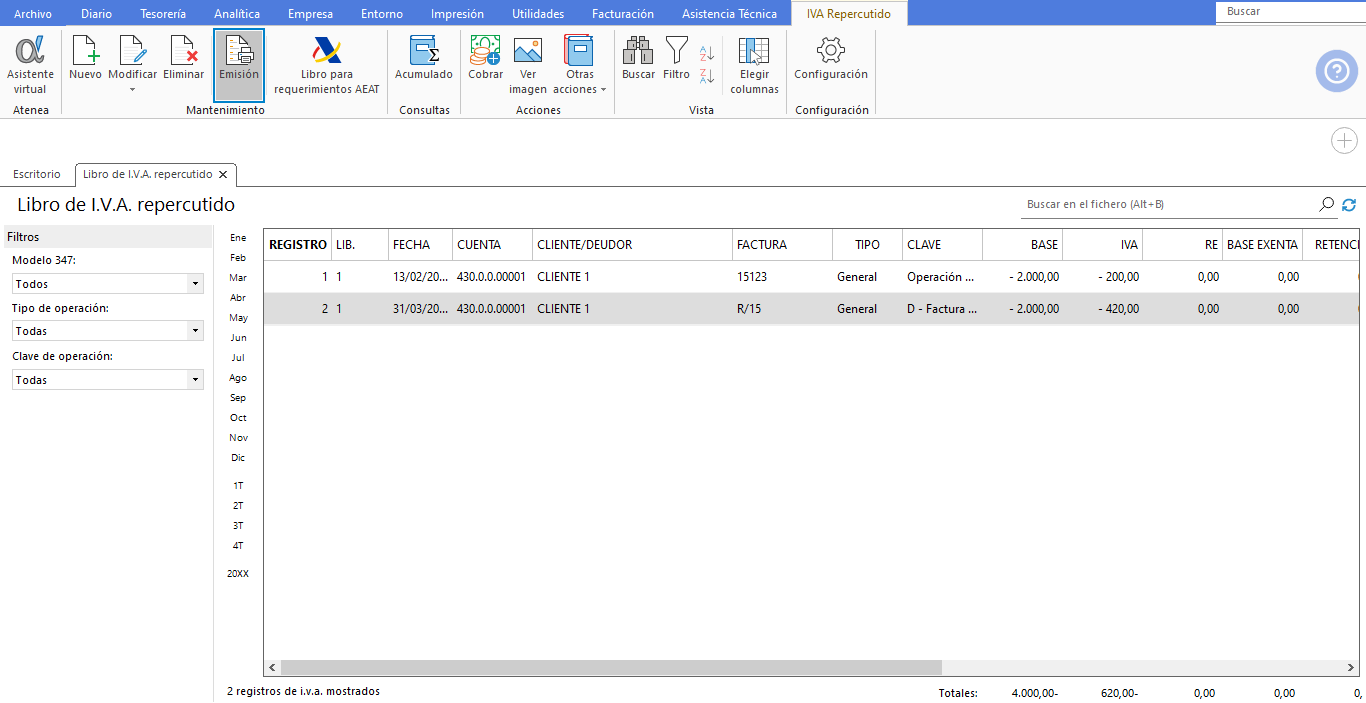The width and height of the screenshot is (1366, 703).
Task: Filter by first quarter 1T
Action: pos(238,486)
